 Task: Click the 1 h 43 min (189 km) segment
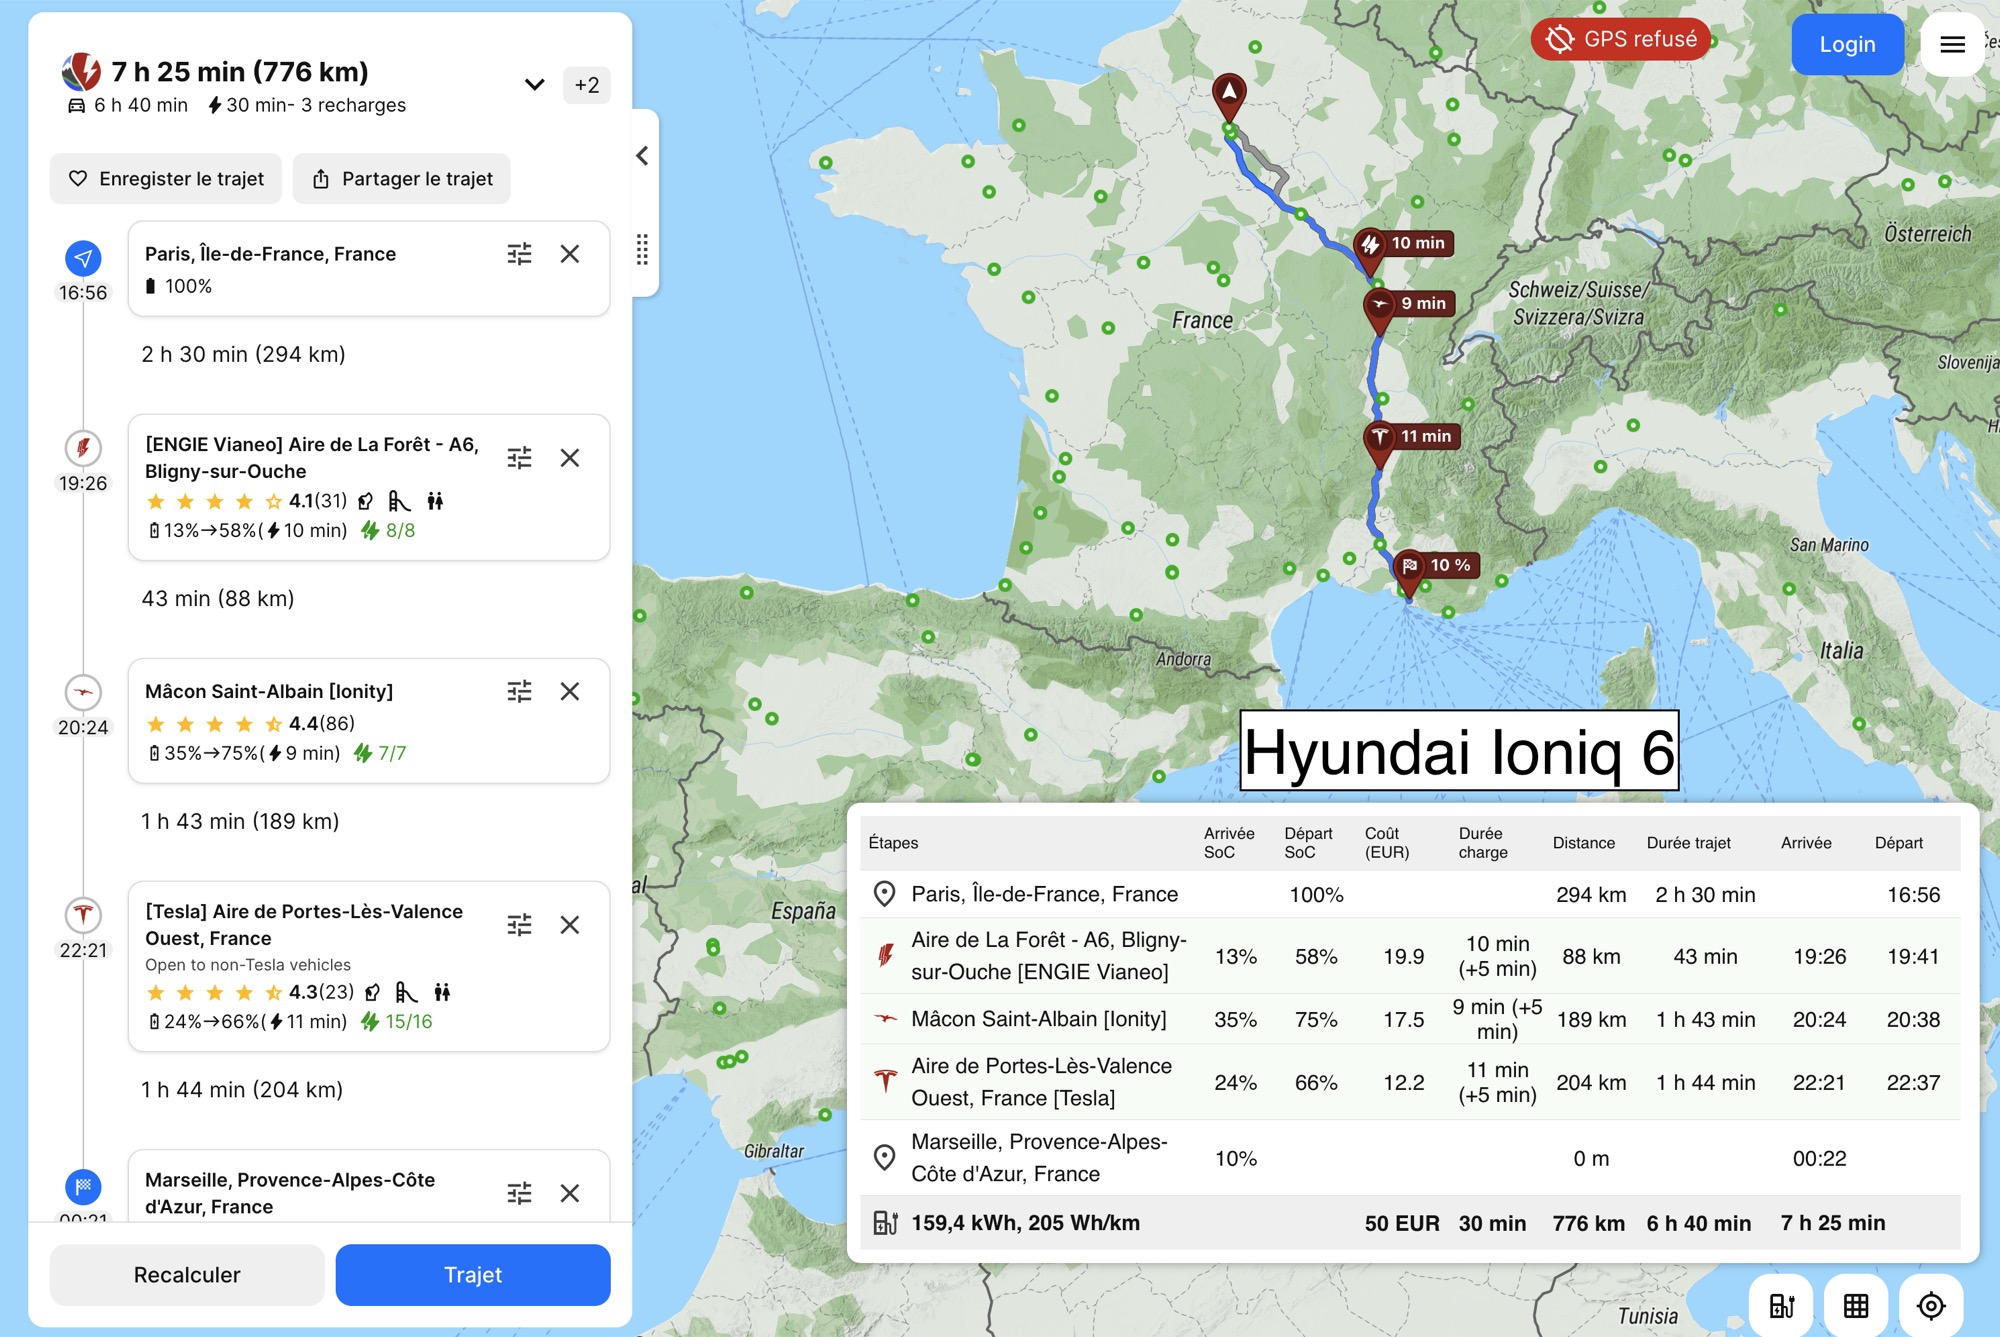[x=240, y=821]
